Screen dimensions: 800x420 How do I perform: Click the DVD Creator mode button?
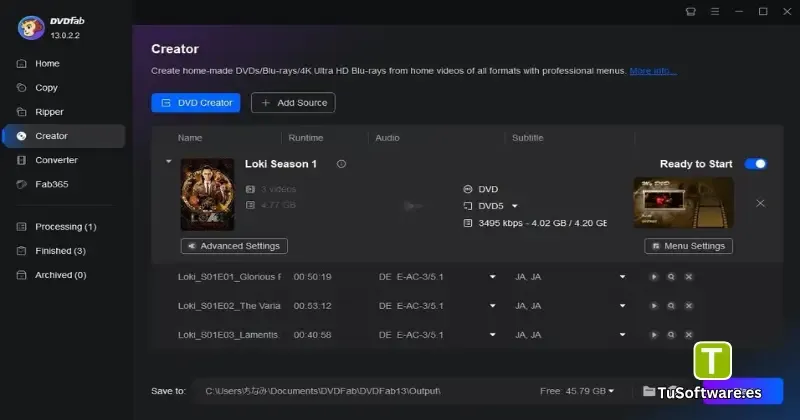[x=196, y=103]
